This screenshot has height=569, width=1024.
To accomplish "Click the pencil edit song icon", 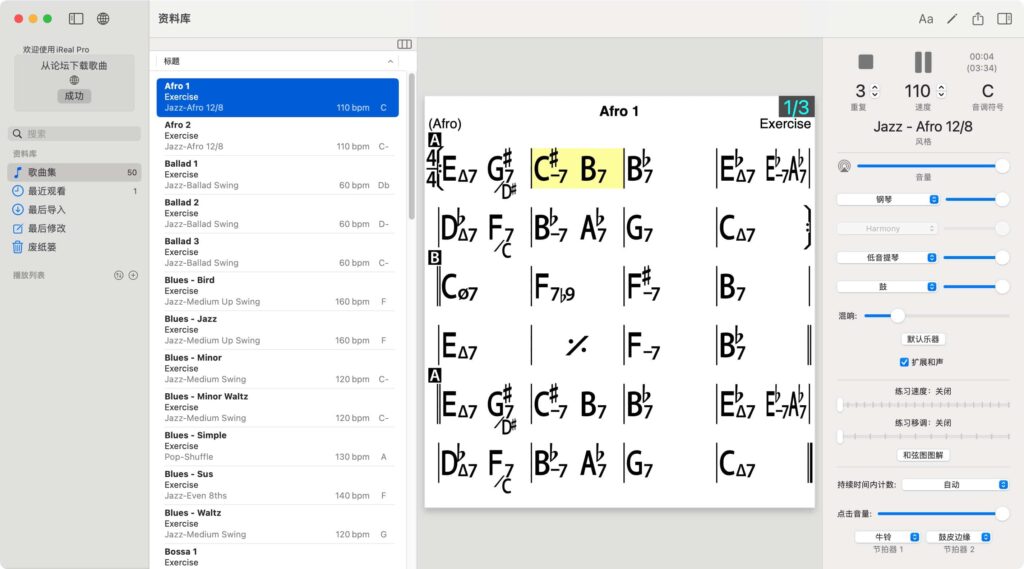I will click(952, 19).
